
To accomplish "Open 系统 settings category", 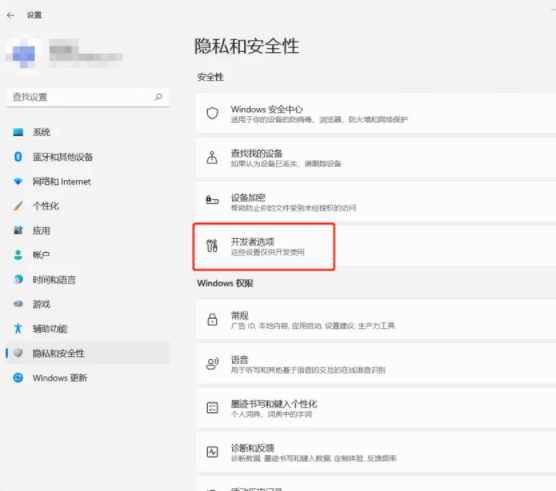I will click(x=88, y=132).
